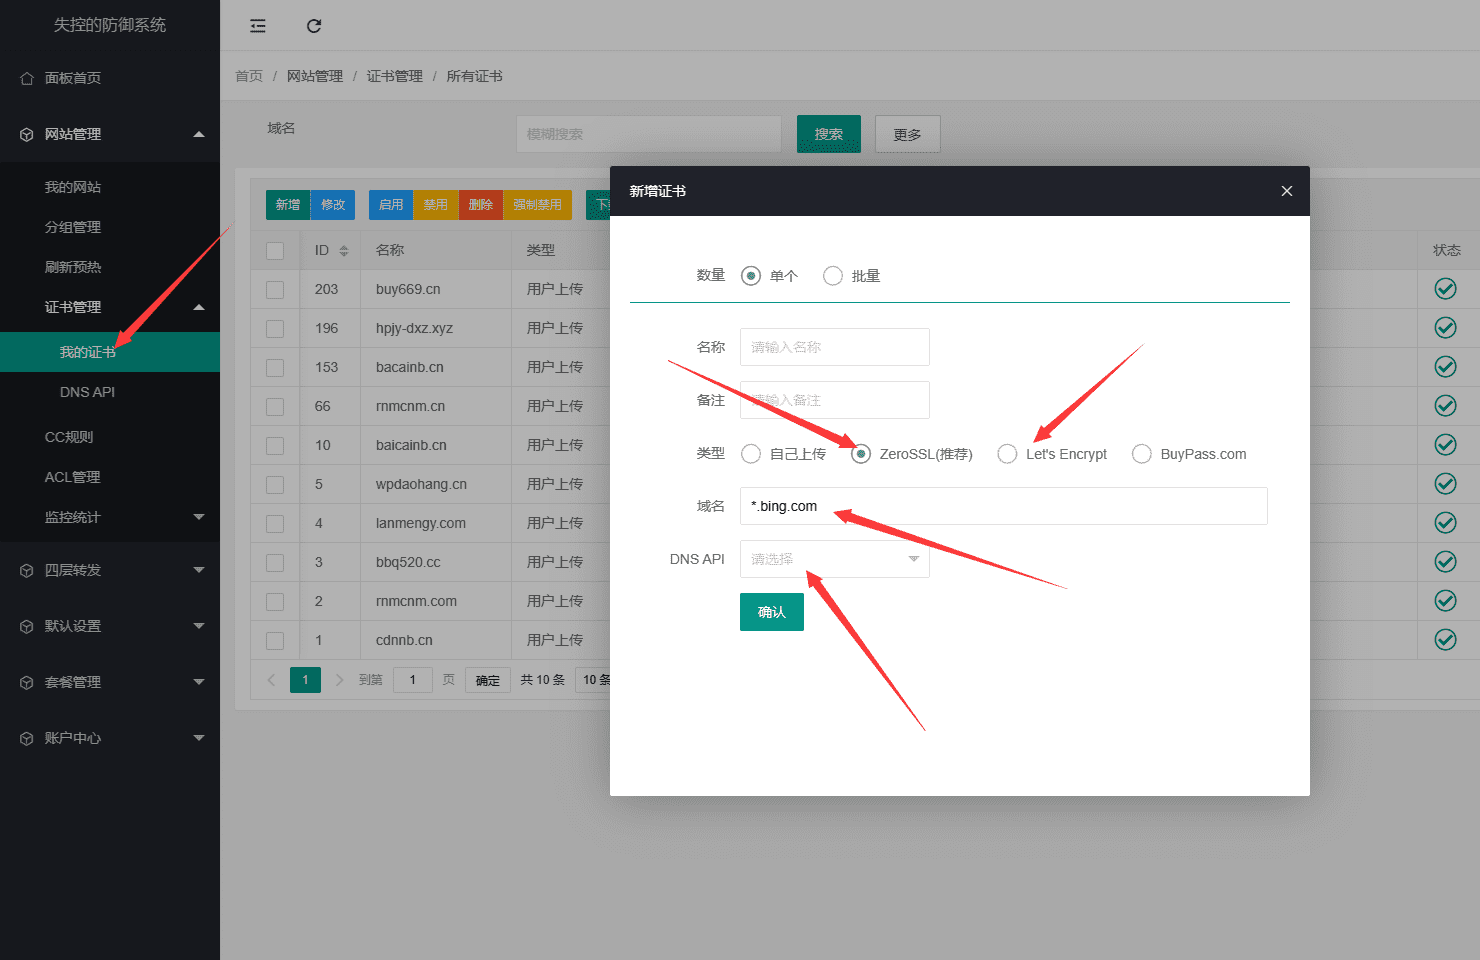Viewport: 1480px width, 960px height.
Task: Open DNS API in the sidebar
Action: (x=87, y=392)
